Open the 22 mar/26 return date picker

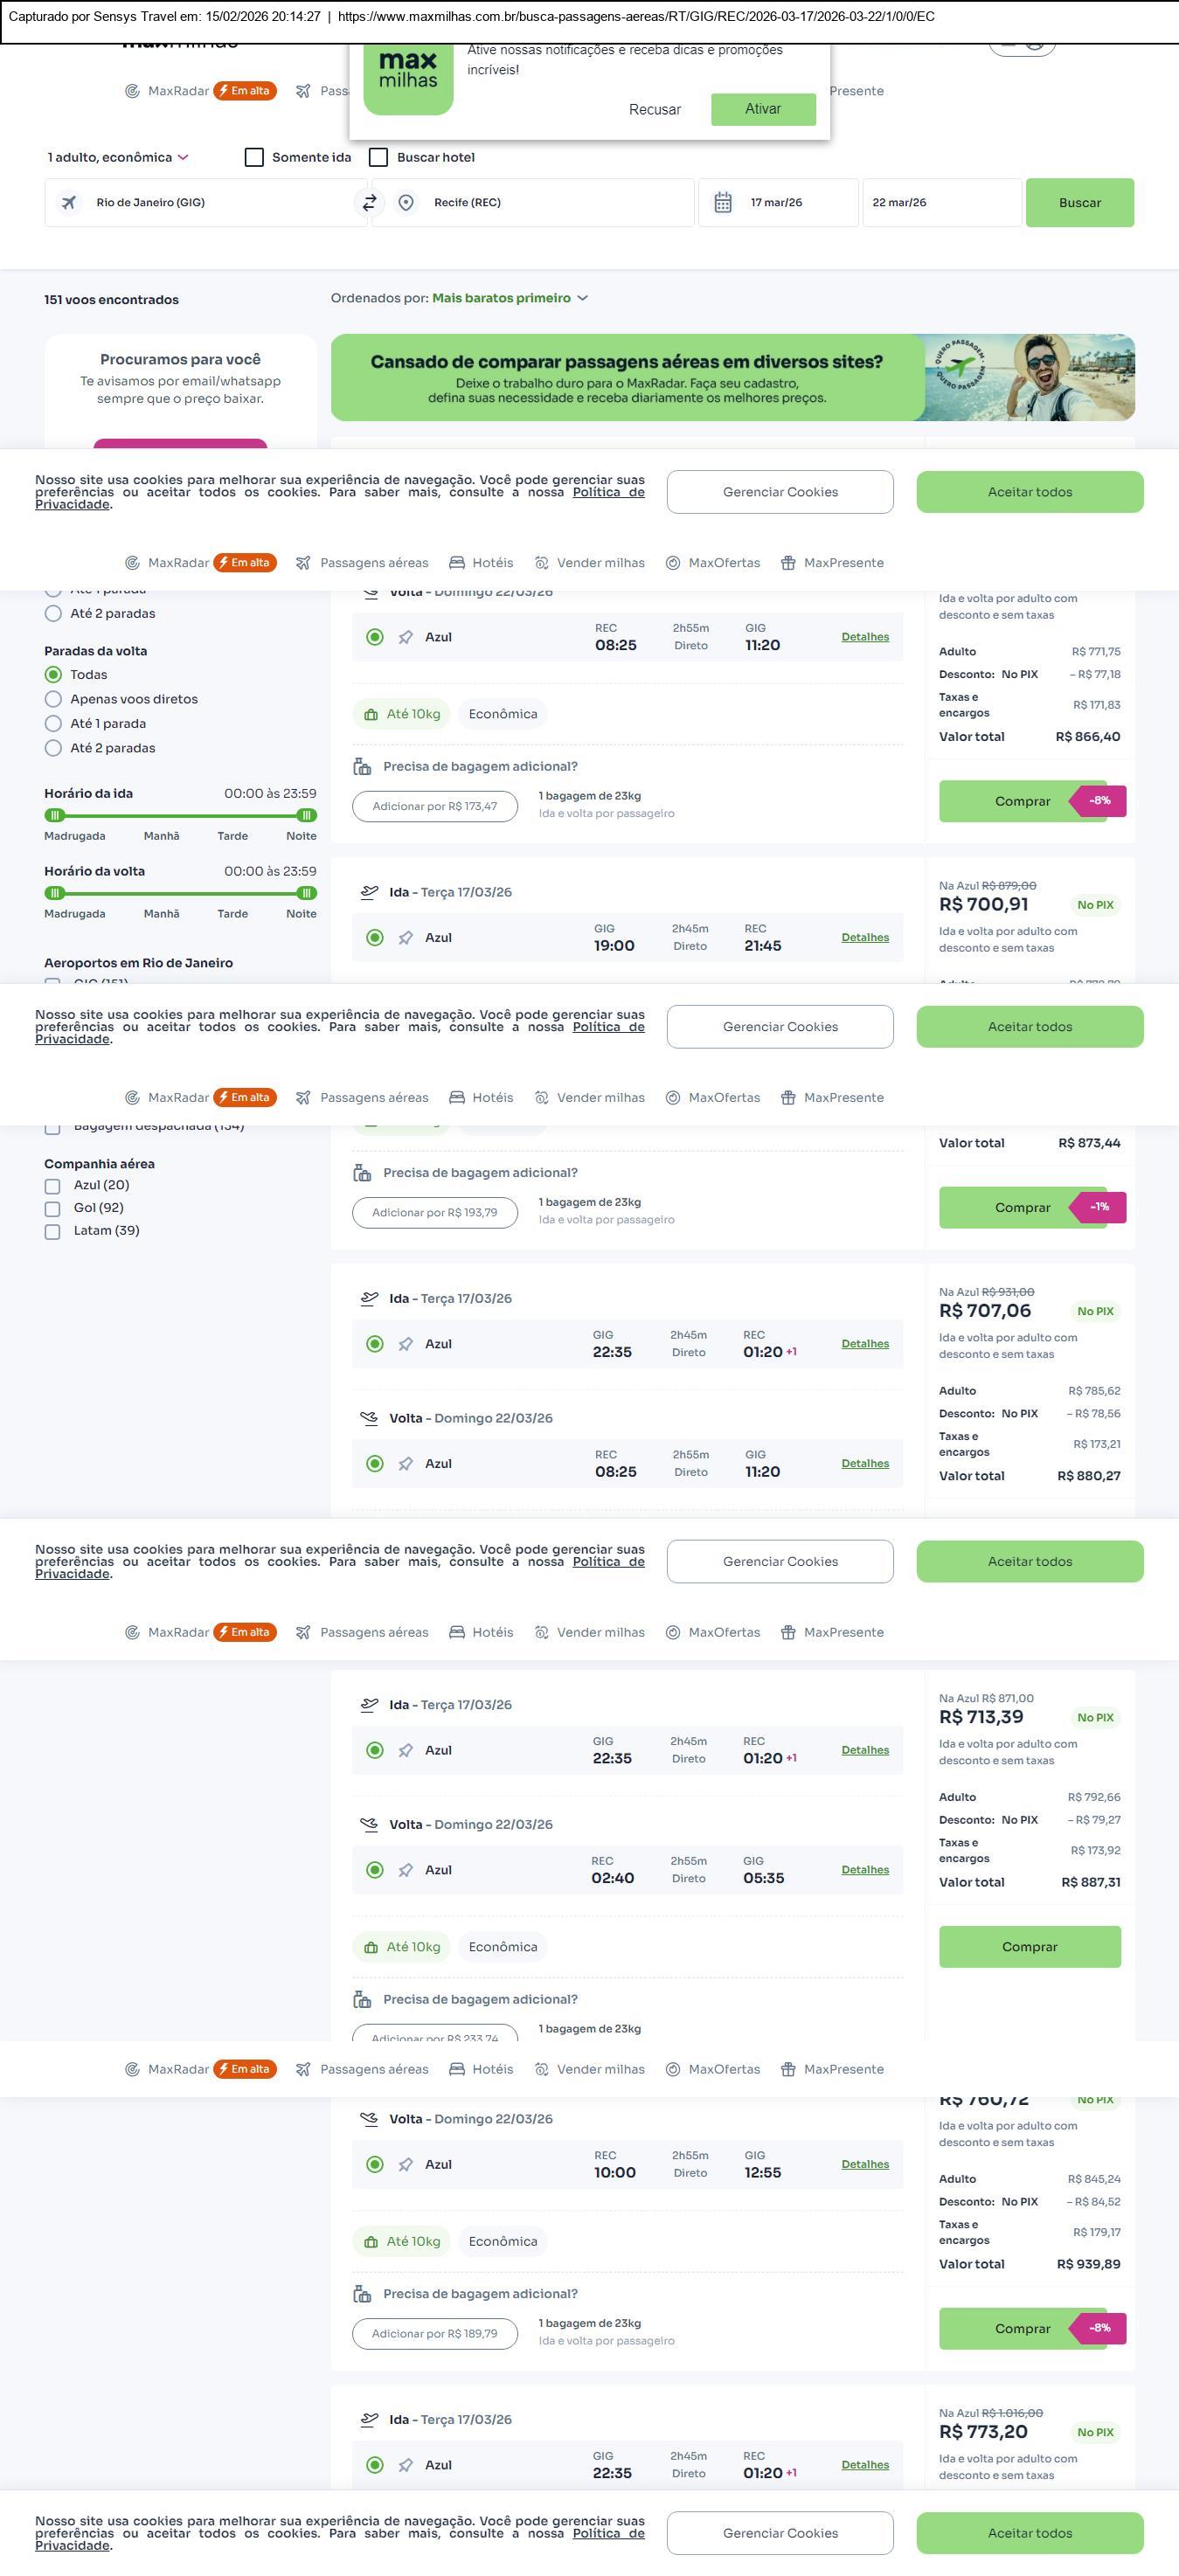click(x=940, y=203)
